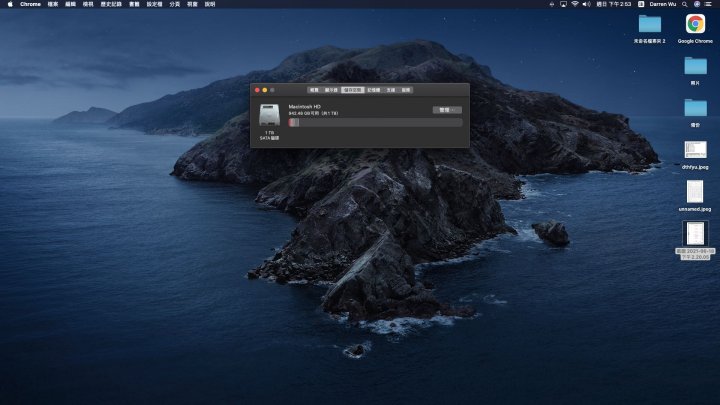
Task: Select the 備份 folder on desktop
Action: click(695, 108)
